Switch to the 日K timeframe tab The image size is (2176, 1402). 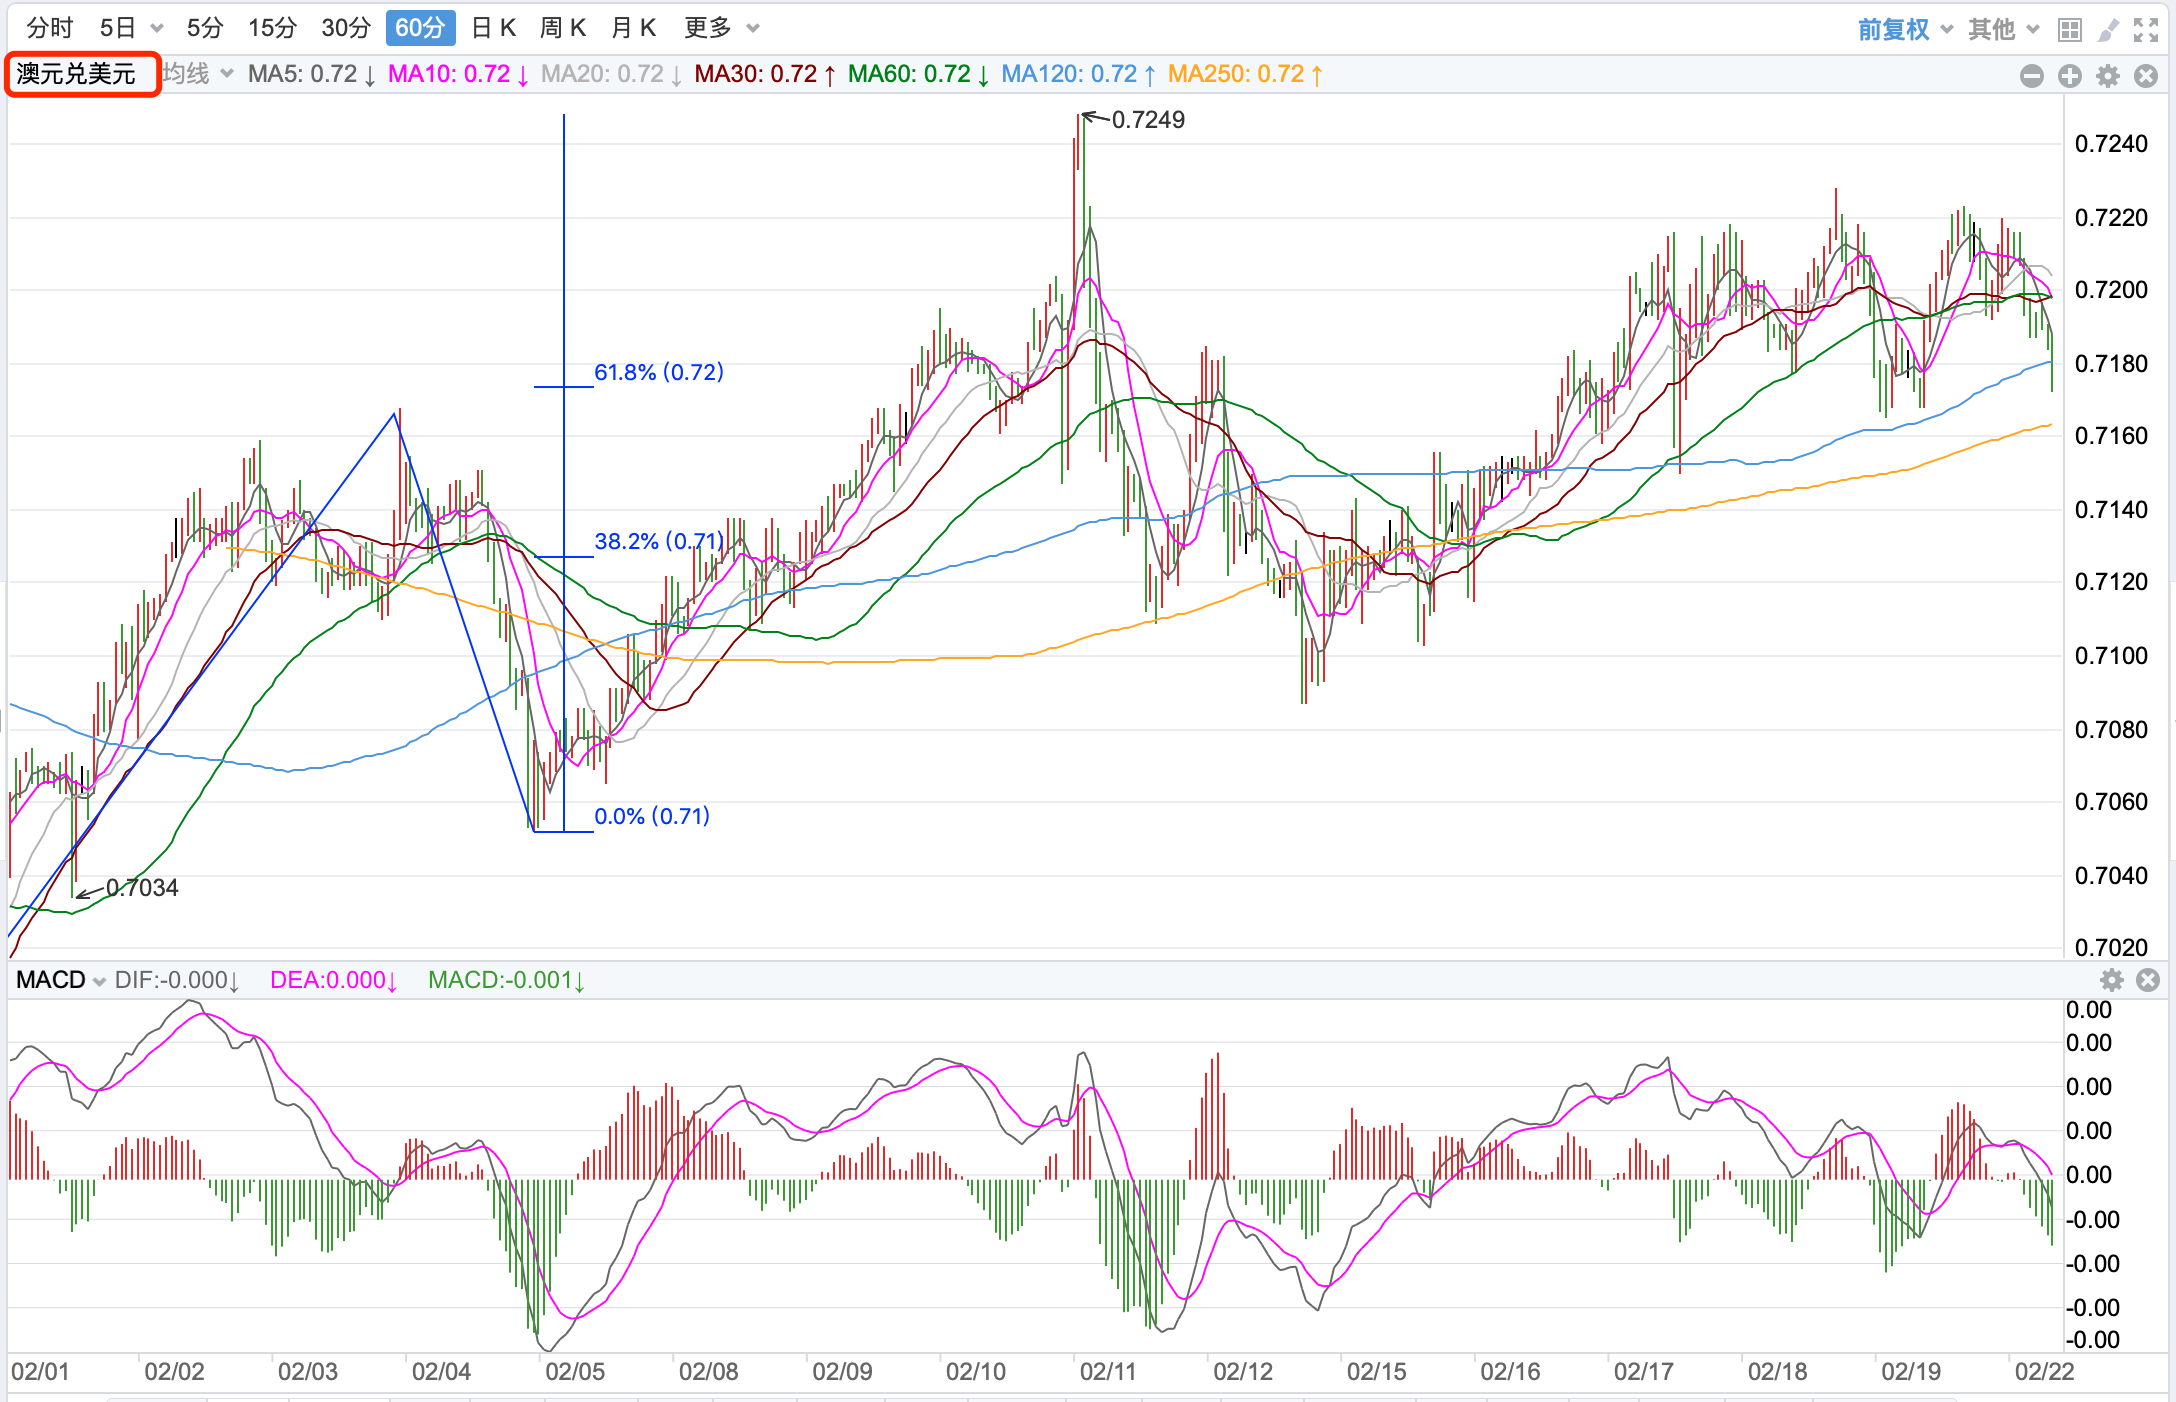point(493,28)
